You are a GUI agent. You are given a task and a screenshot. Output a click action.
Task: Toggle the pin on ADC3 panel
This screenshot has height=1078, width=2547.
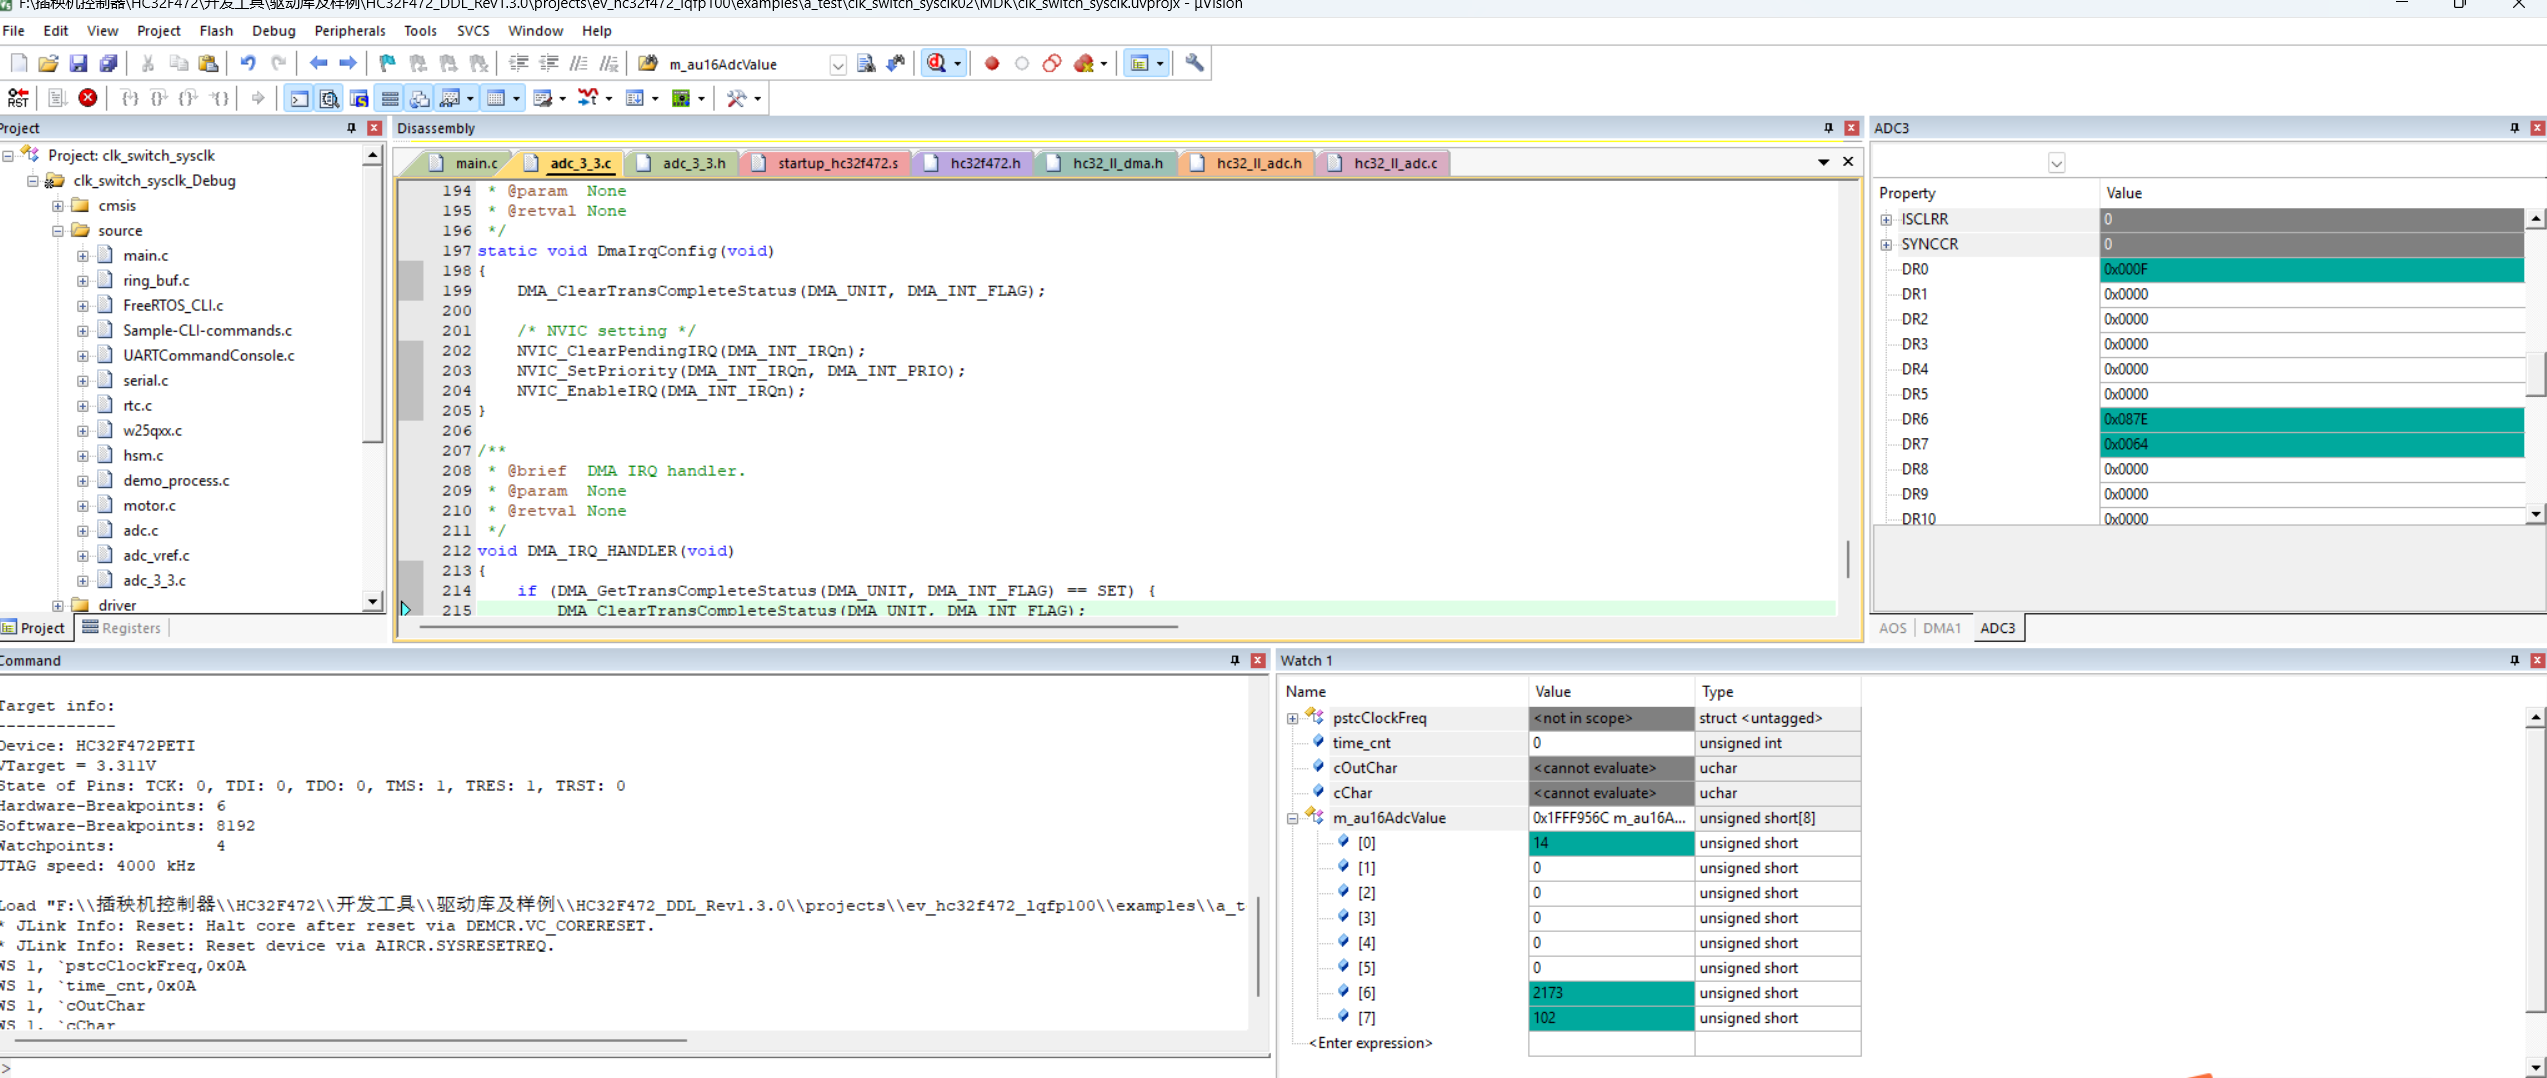tap(2514, 128)
